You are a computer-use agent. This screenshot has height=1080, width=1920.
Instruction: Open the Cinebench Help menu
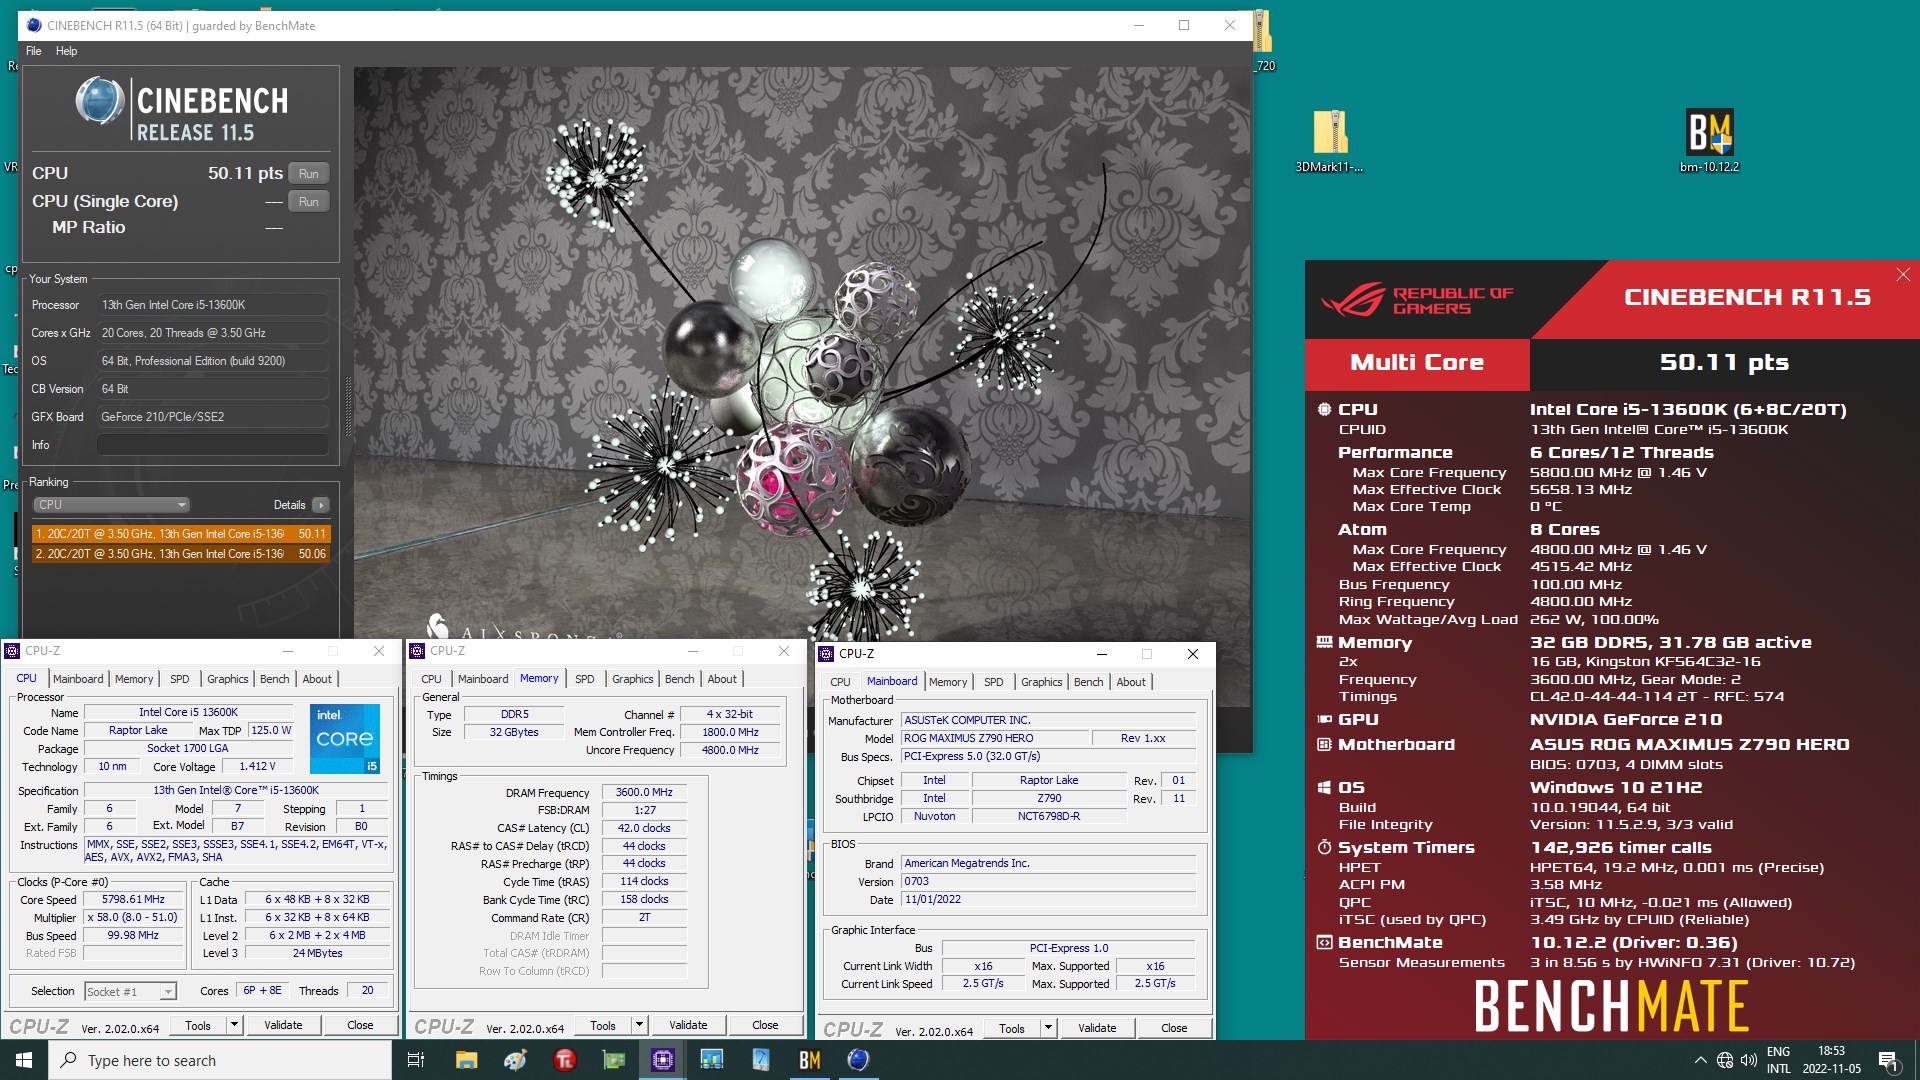pos(66,51)
